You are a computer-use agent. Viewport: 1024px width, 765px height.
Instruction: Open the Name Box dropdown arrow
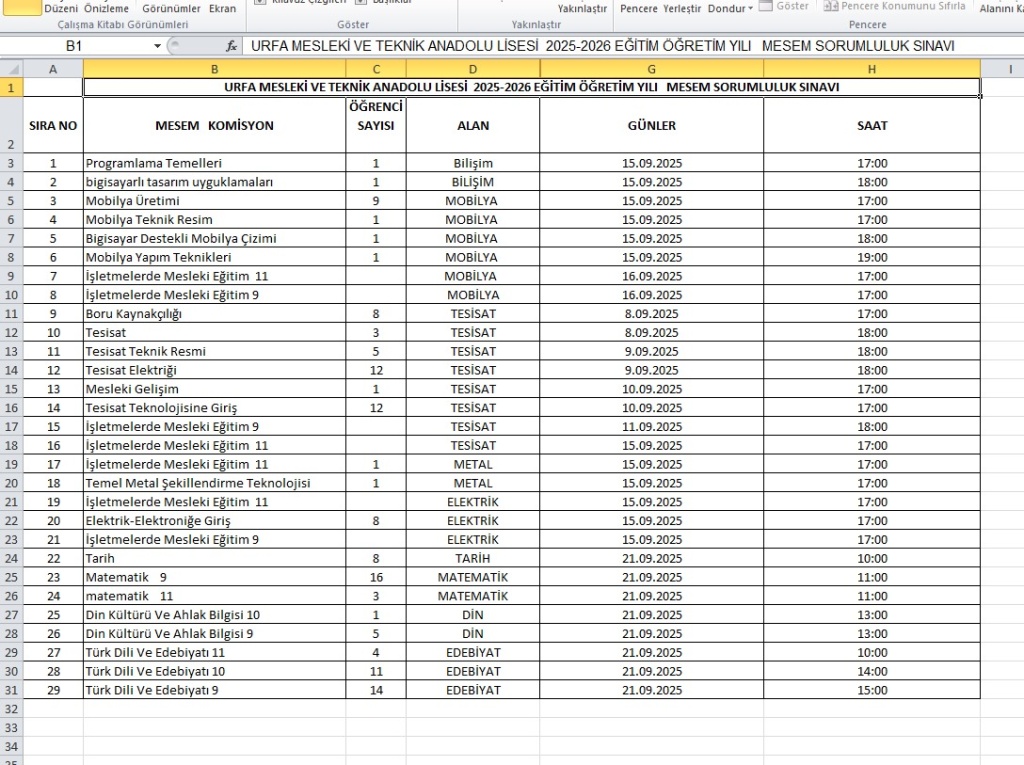click(x=157, y=46)
